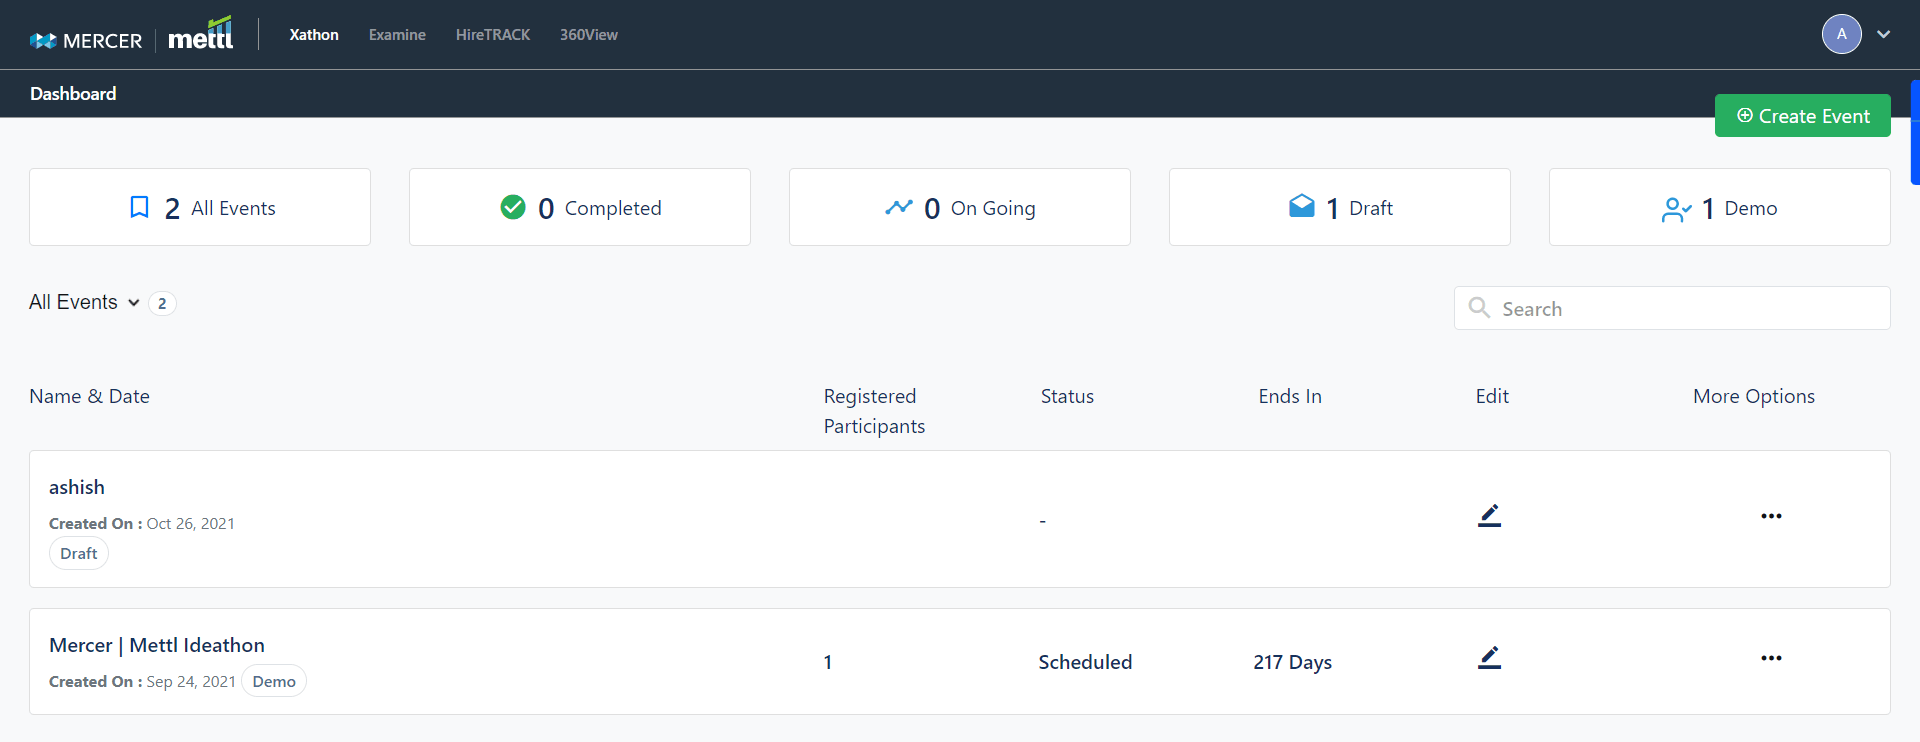Open the Xathon tab
The height and width of the screenshot is (742, 1920).
click(314, 35)
